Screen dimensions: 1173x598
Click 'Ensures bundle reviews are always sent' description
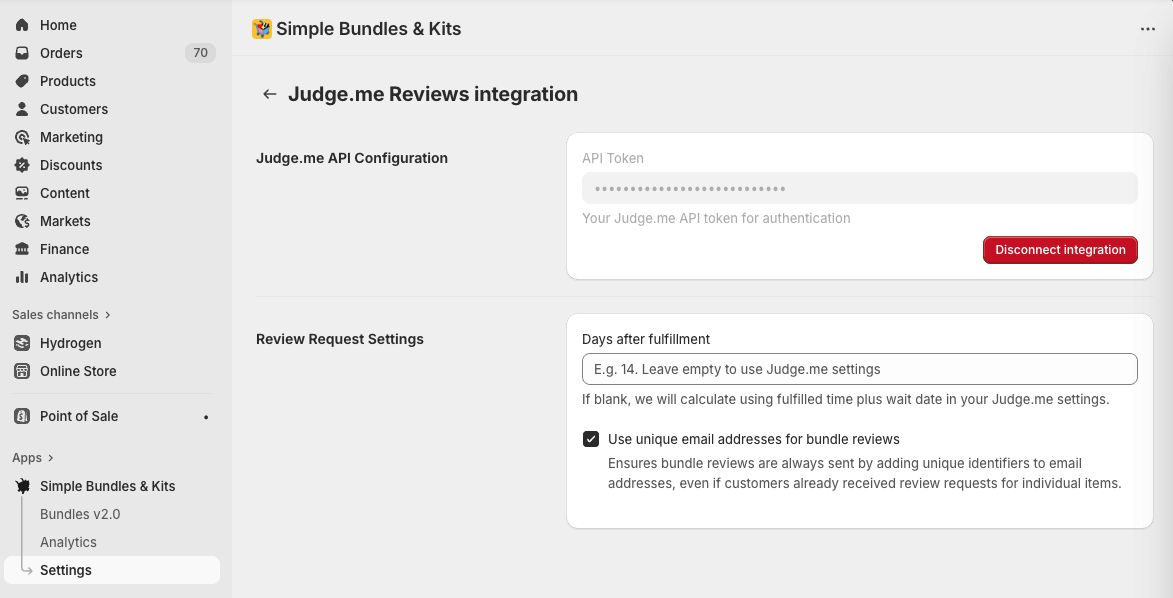point(864,474)
